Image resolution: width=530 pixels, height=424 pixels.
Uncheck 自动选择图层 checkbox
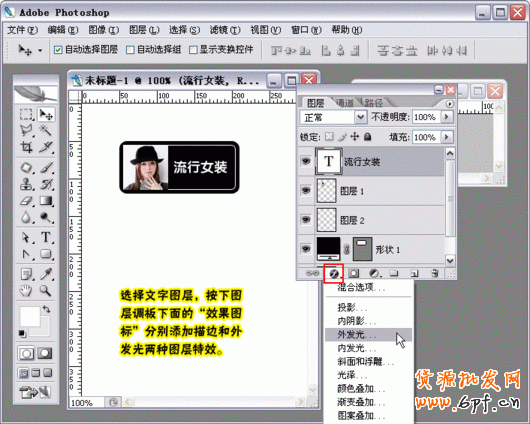[58, 50]
